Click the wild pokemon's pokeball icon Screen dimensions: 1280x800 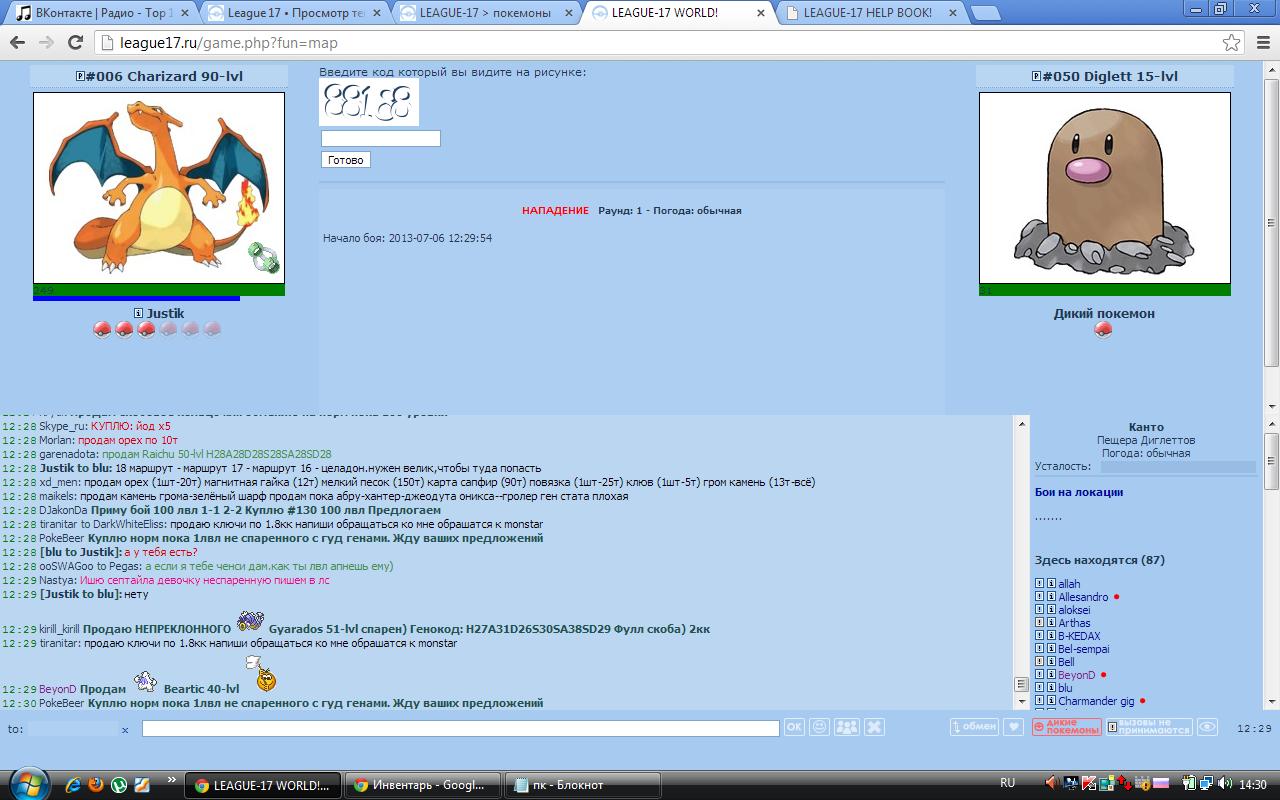point(1103,330)
